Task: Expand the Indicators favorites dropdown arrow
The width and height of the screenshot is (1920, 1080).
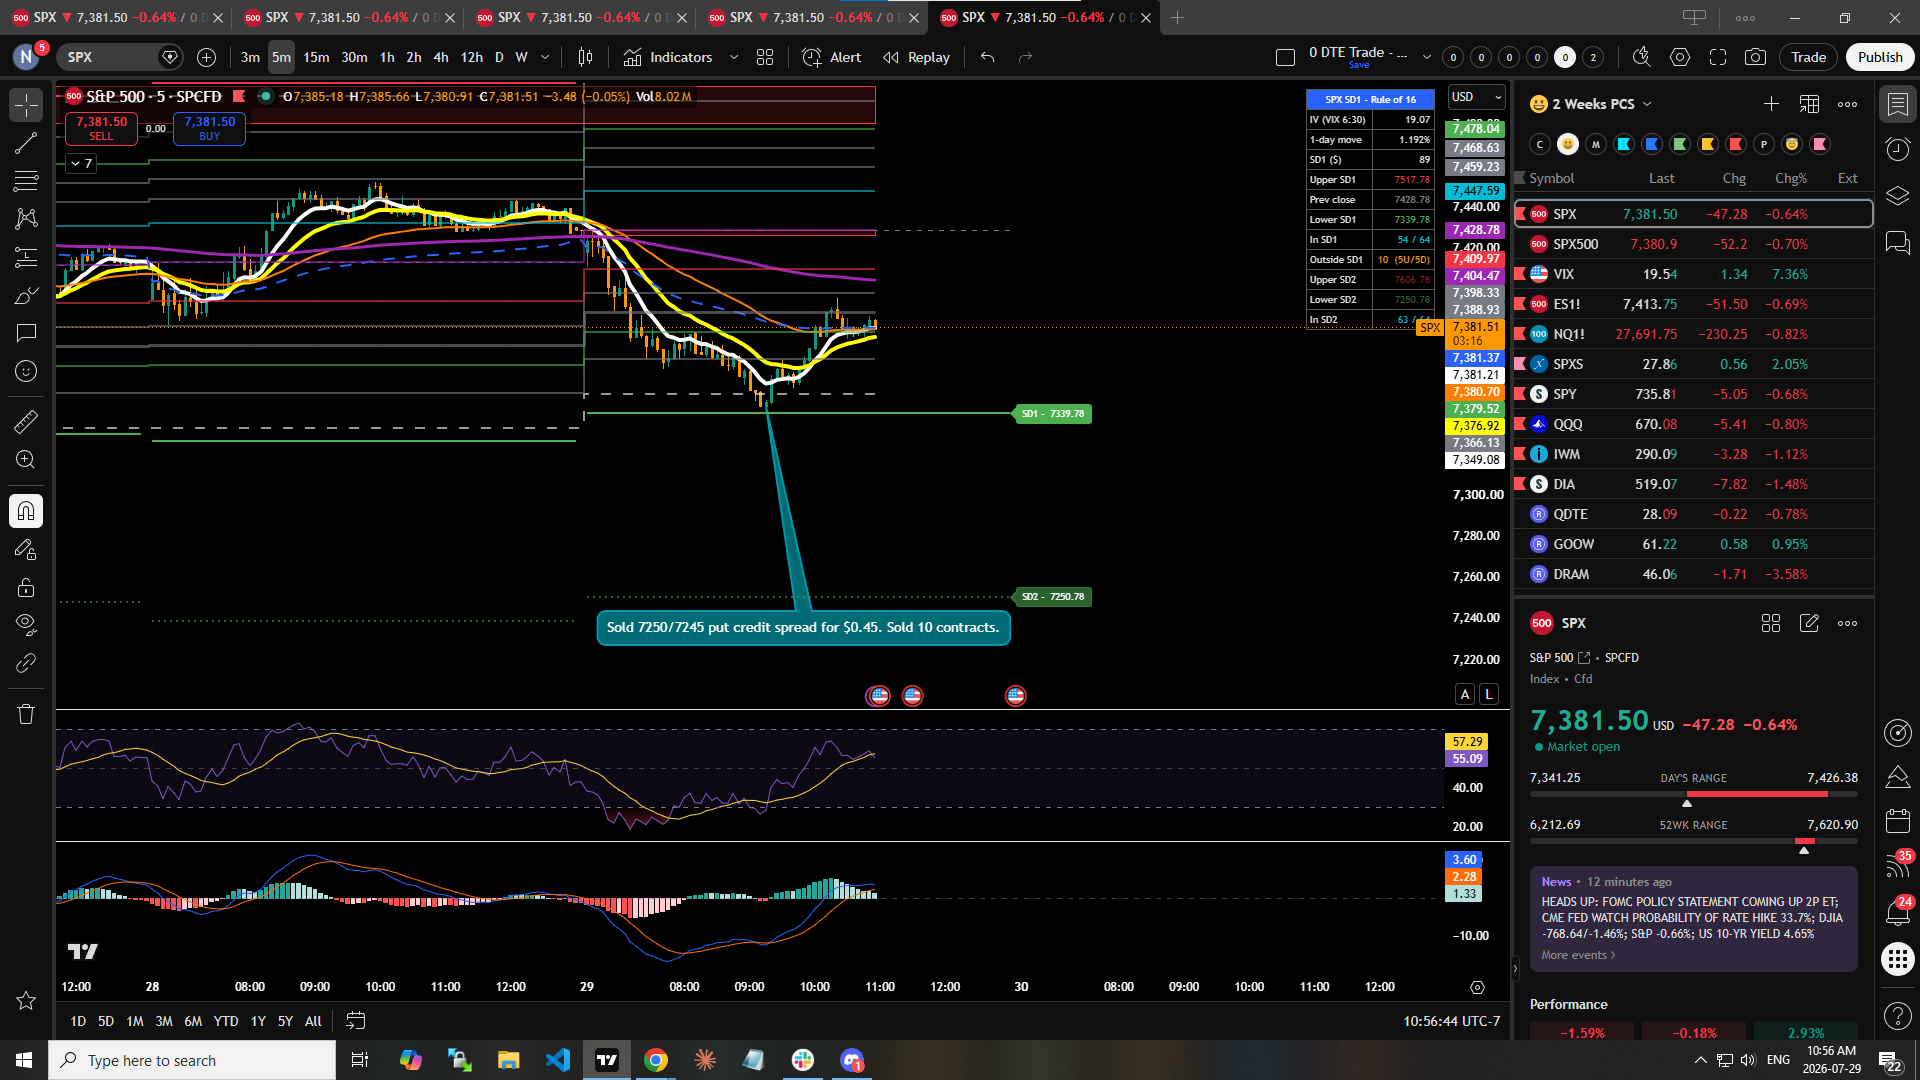Action: [734, 57]
